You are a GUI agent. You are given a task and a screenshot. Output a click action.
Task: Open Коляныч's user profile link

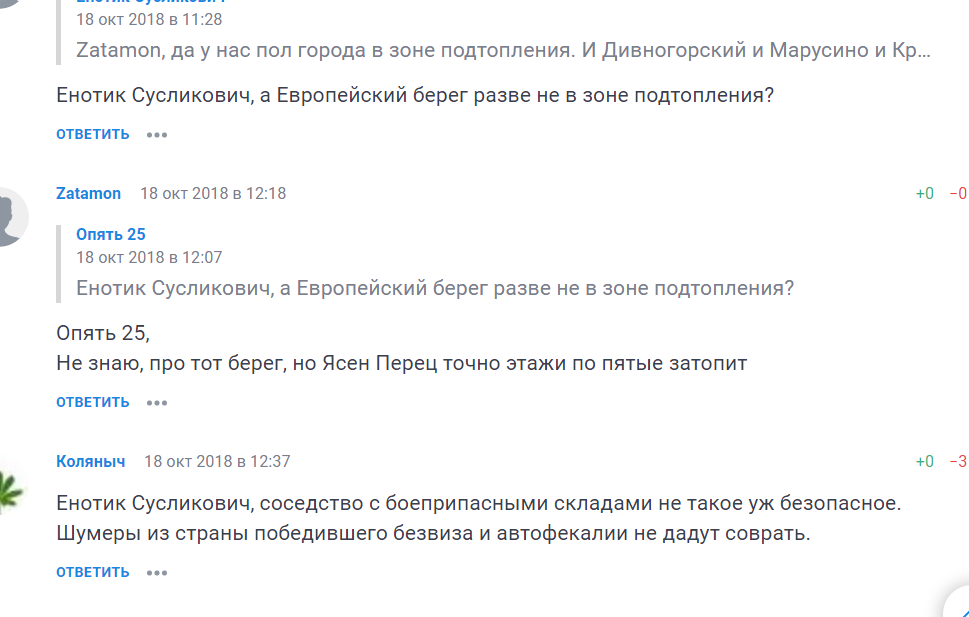[x=91, y=462]
